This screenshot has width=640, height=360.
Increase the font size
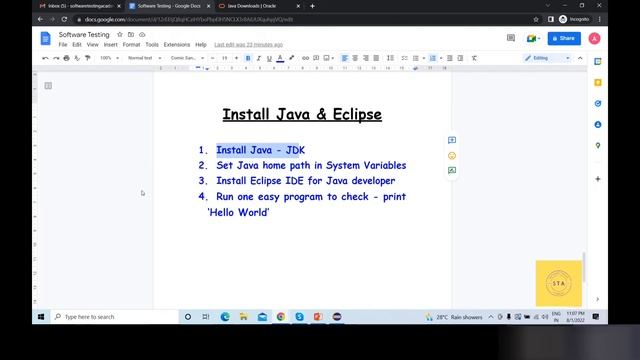236,58
